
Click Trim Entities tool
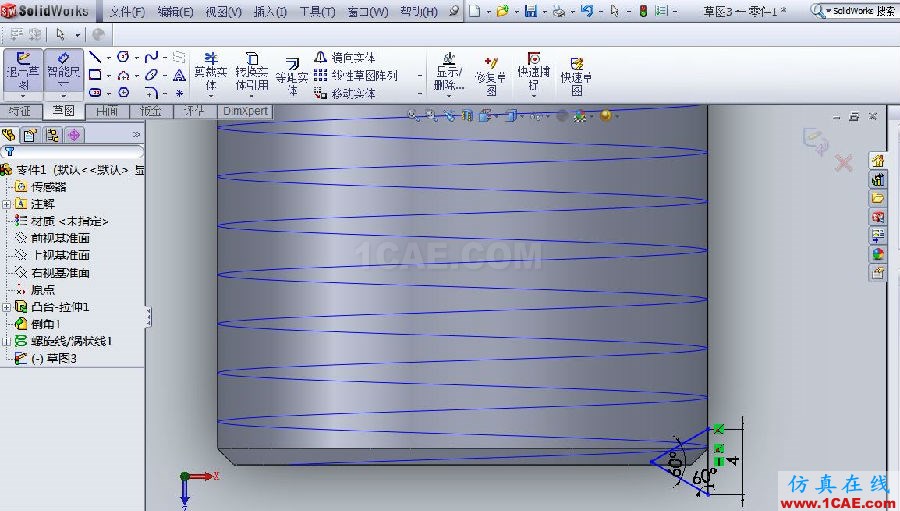tap(211, 71)
